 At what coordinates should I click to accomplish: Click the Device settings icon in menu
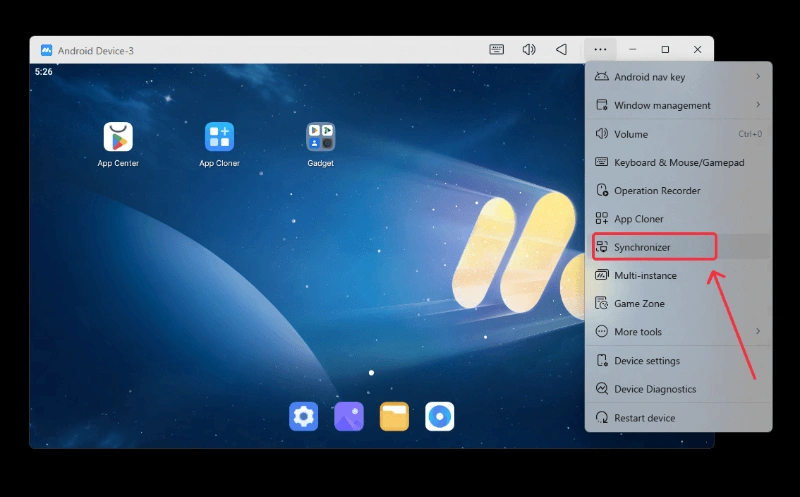pyautogui.click(x=602, y=360)
